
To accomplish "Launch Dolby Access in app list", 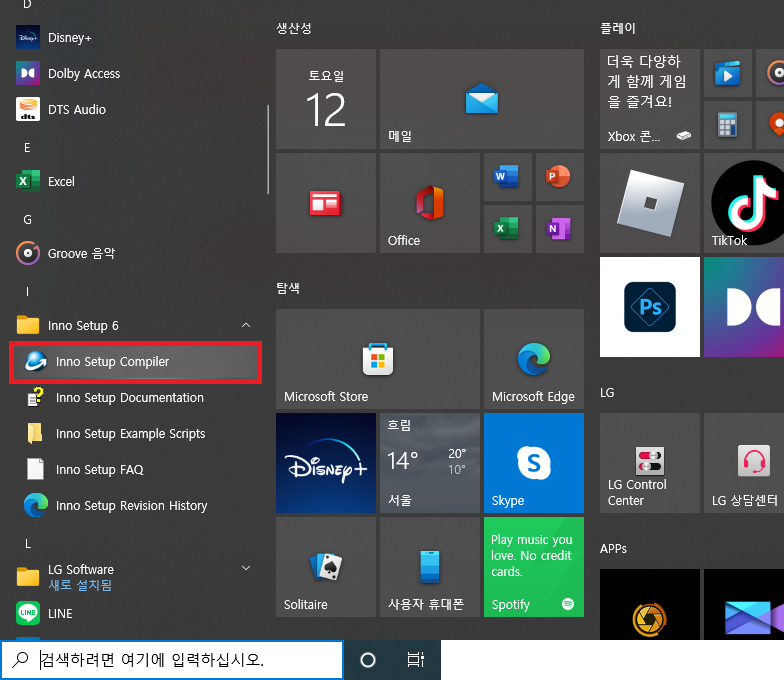I will tap(135, 74).
